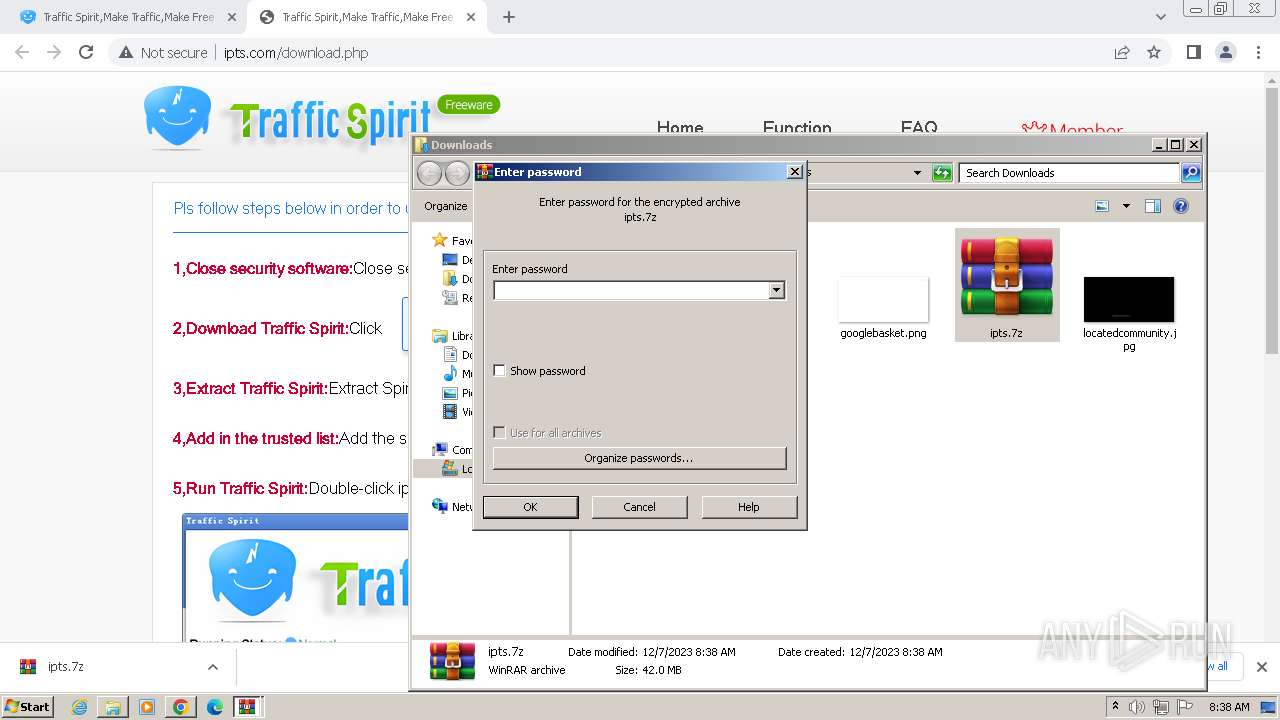Select Computer in the navigation pane

(440, 450)
